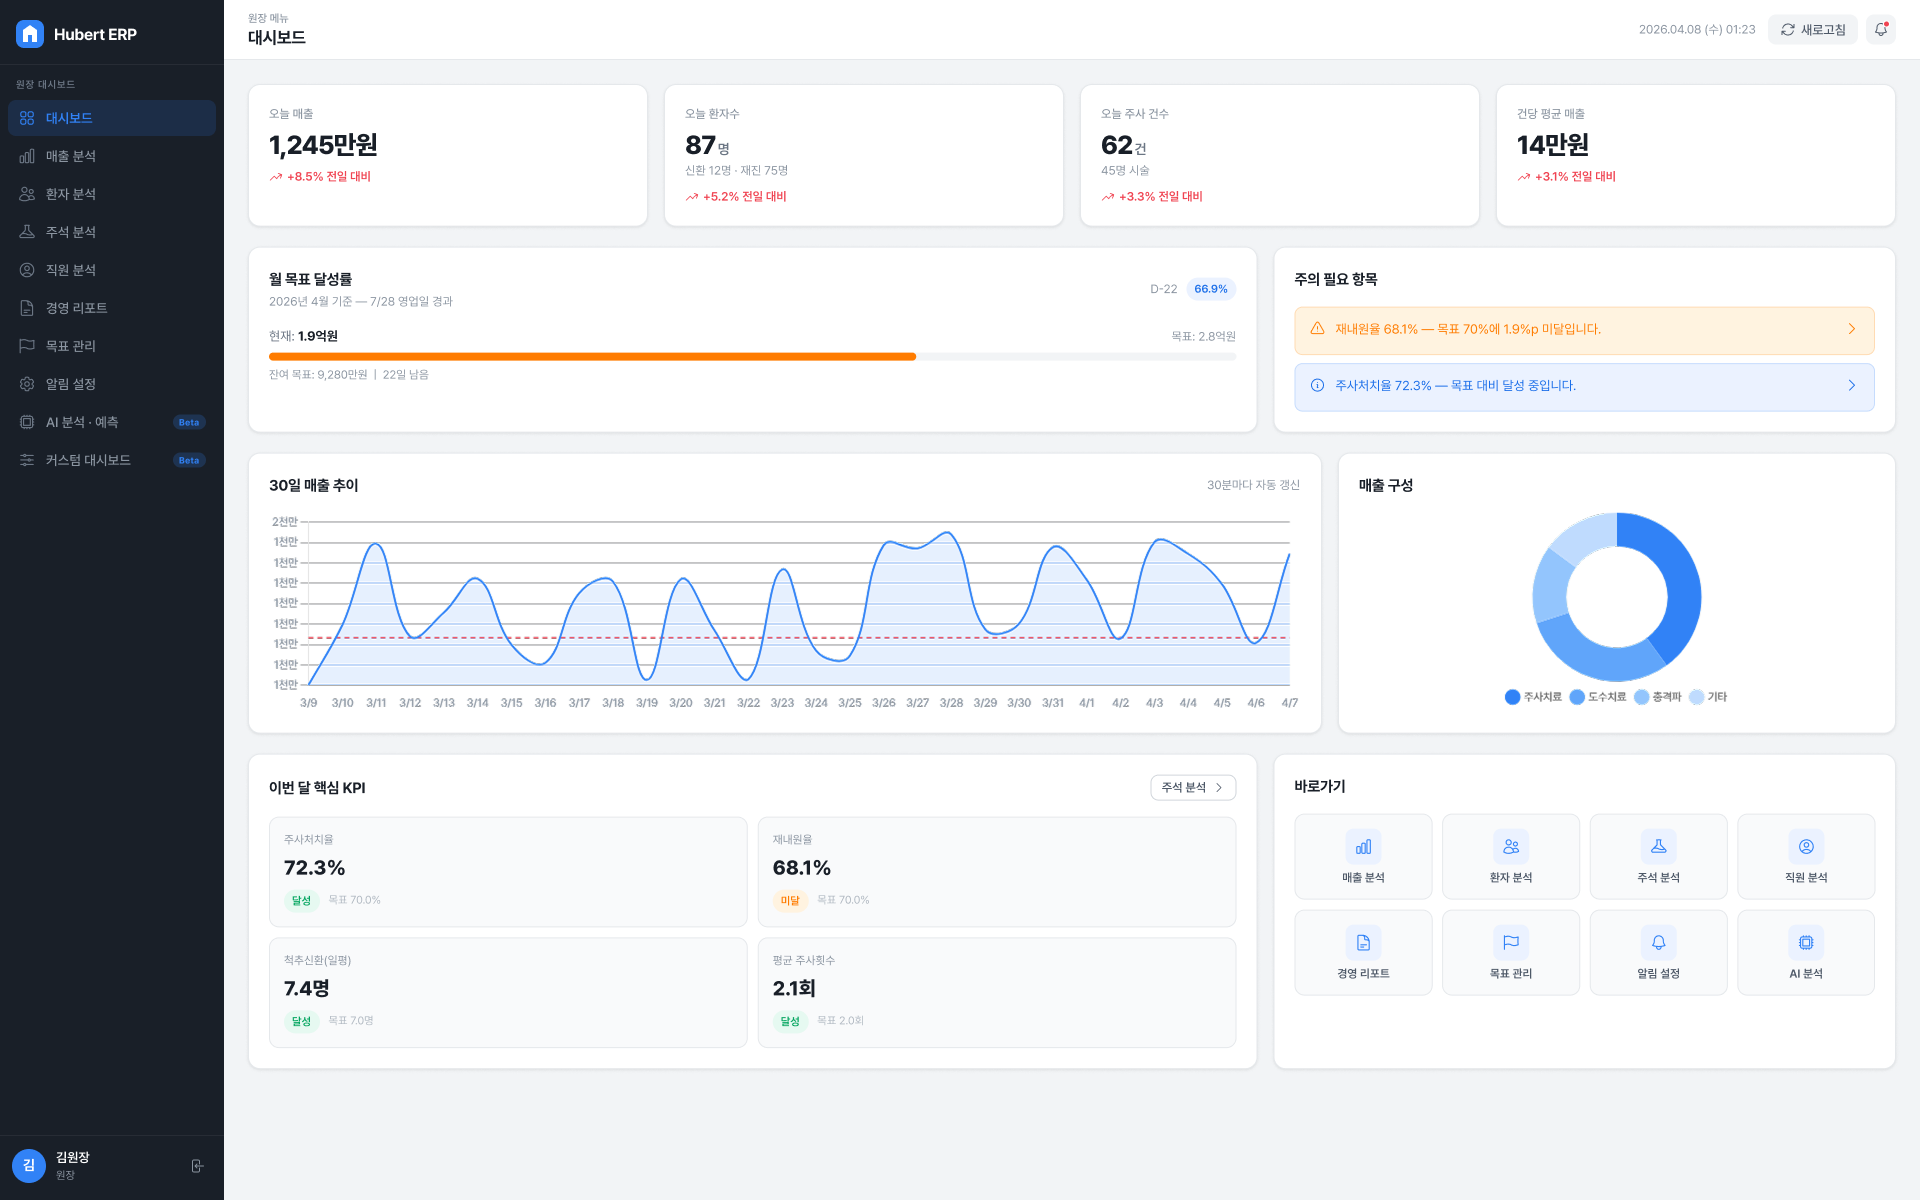Select AI 분석 · 예측 in the sidebar
Viewport: 1920px width, 1200px height.
point(112,422)
